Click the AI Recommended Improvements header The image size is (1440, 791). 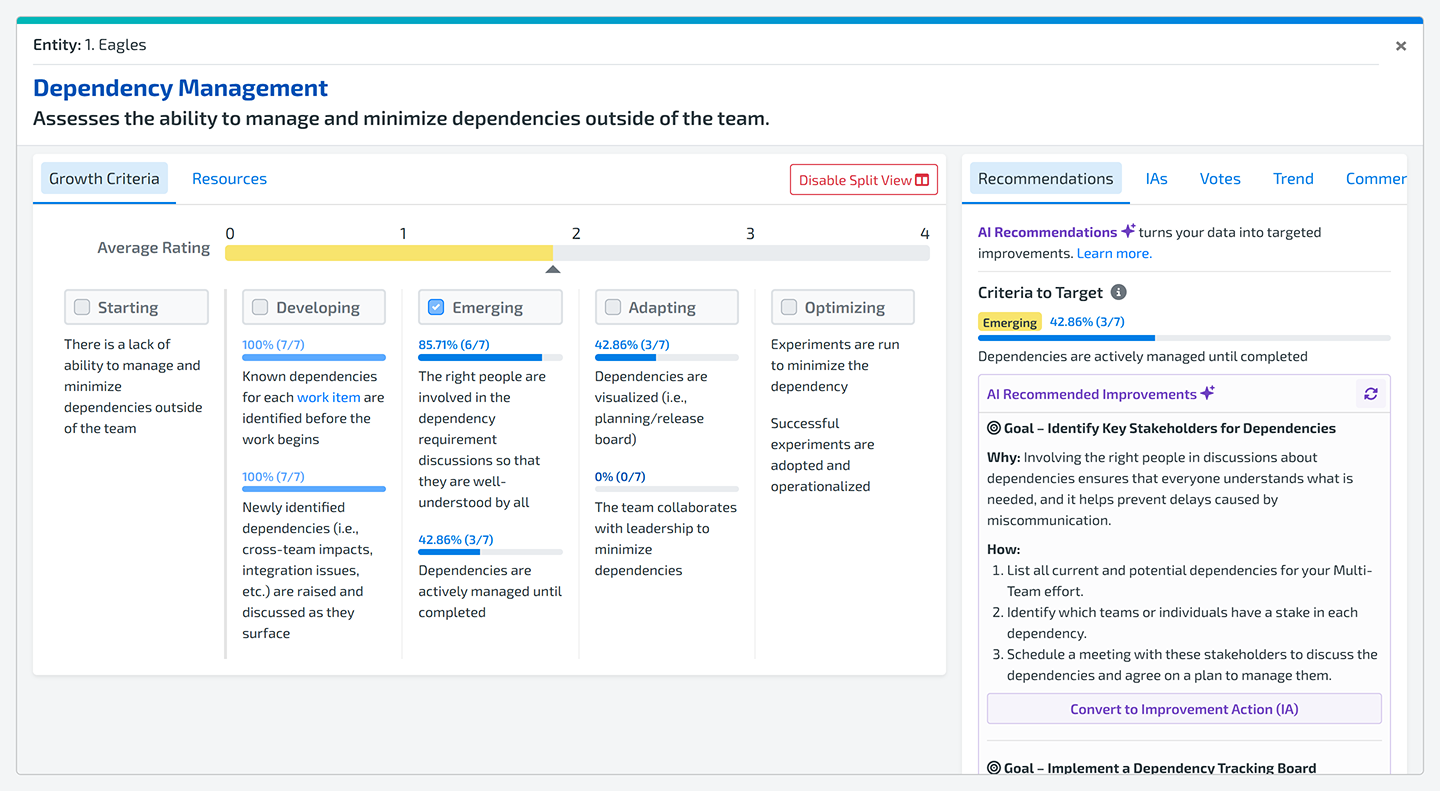pyautogui.click(x=1092, y=394)
